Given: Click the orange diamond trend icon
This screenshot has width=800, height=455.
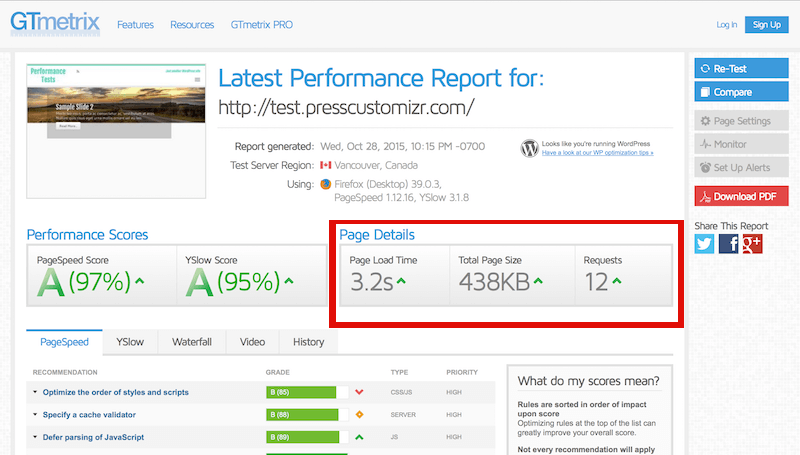Looking at the screenshot, I should [x=359, y=415].
